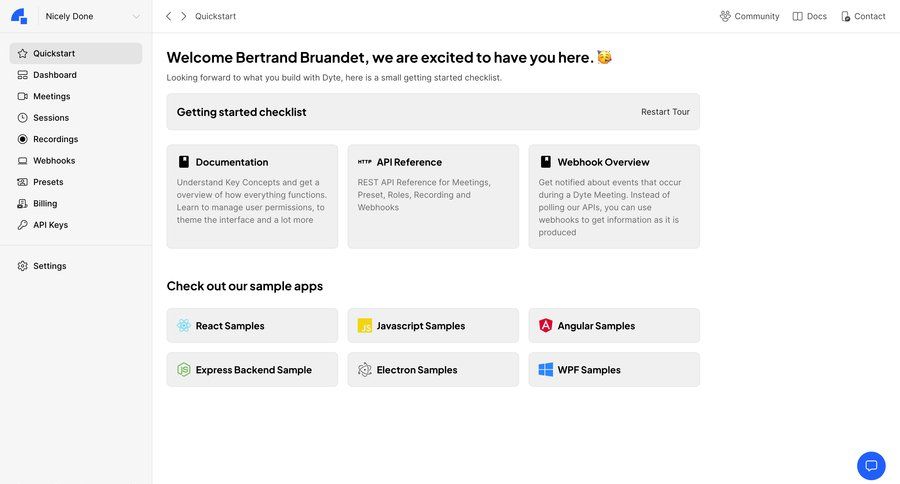Open the Webhook Overview card title
Screen dimensions: 900x484
pos(603,162)
